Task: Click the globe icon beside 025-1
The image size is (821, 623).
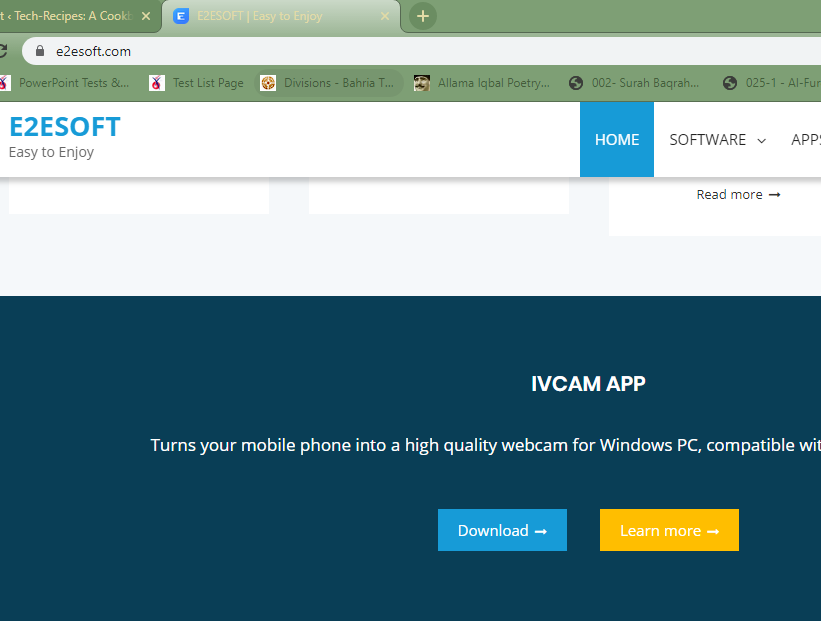Action: coord(730,83)
